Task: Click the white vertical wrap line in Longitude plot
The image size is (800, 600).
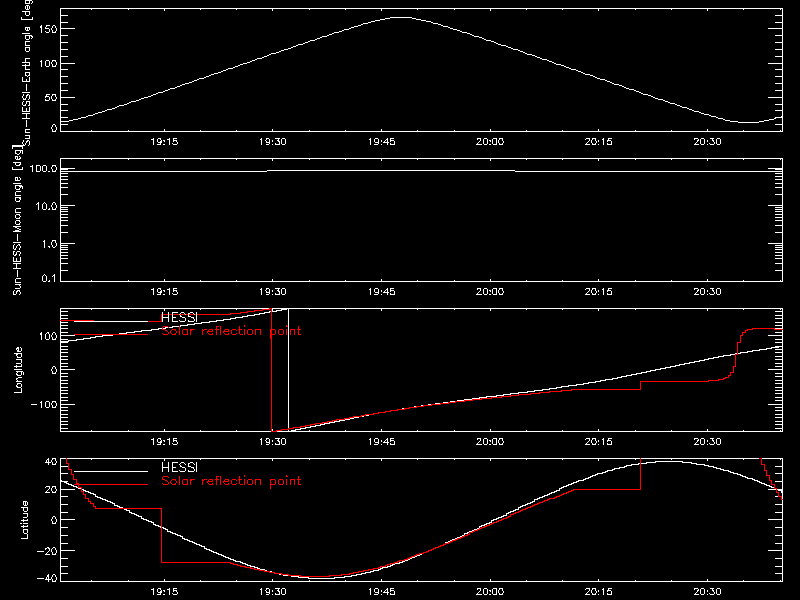Action: pyautogui.click(x=288, y=370)
